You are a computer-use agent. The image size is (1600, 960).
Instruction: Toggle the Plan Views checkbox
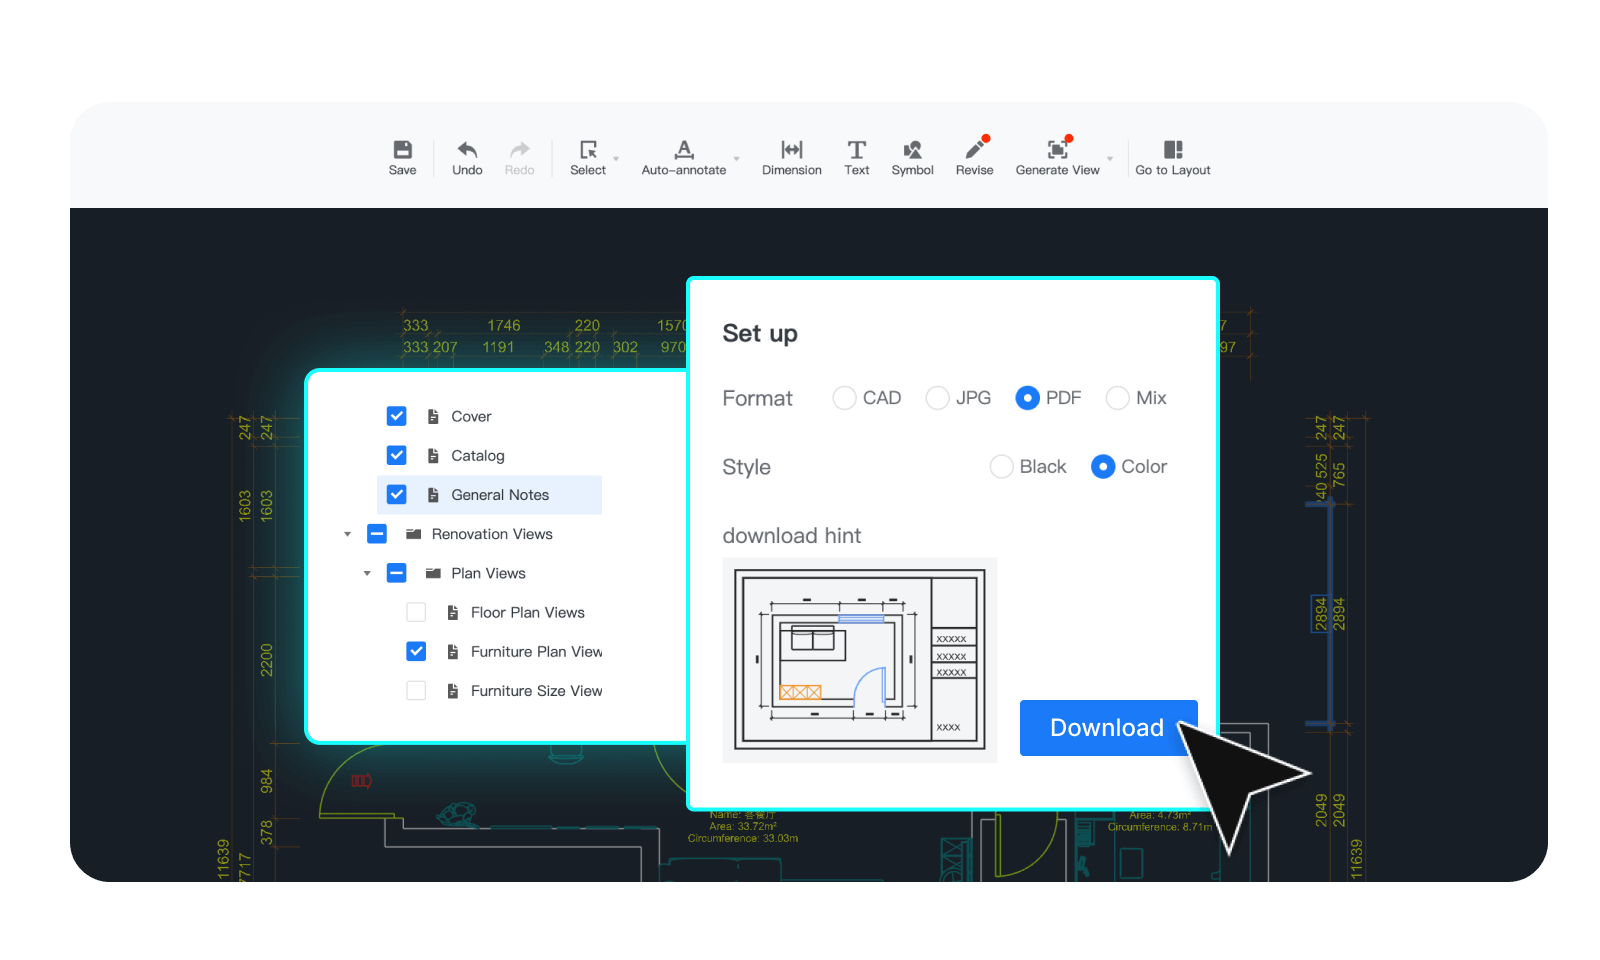pos(397,573)
